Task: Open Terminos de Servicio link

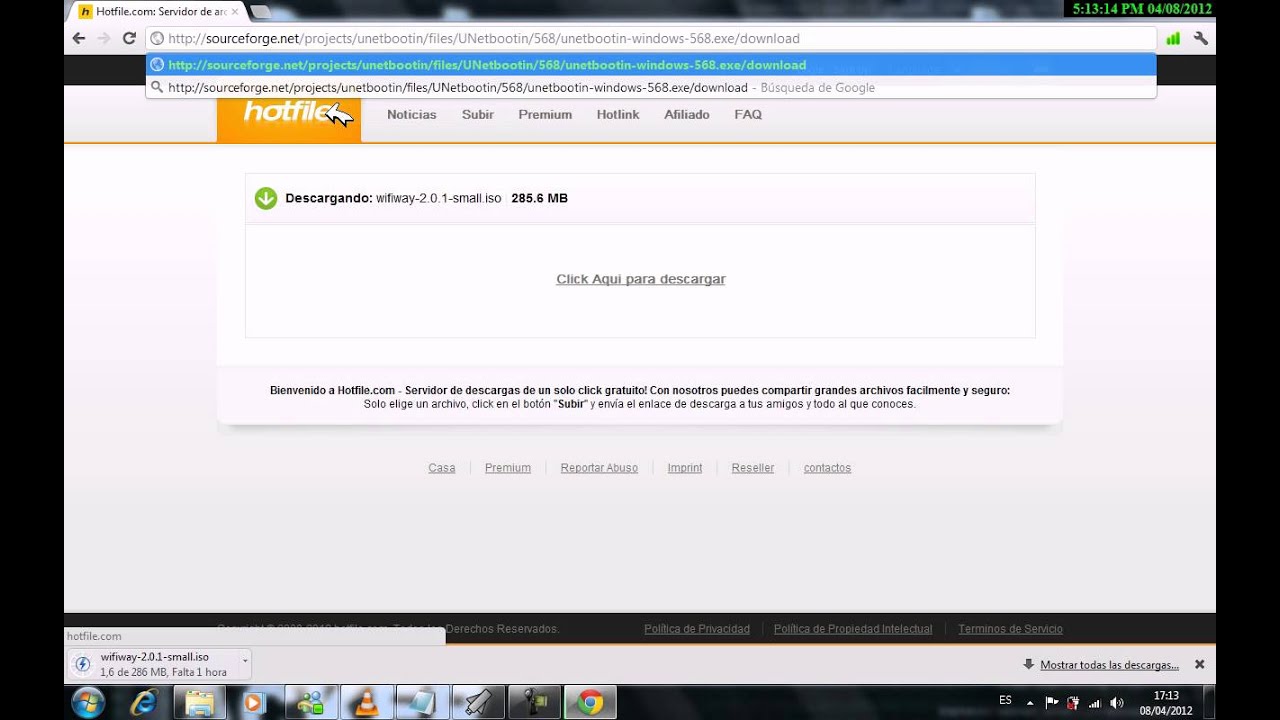Action: (x=1010, y=629)
